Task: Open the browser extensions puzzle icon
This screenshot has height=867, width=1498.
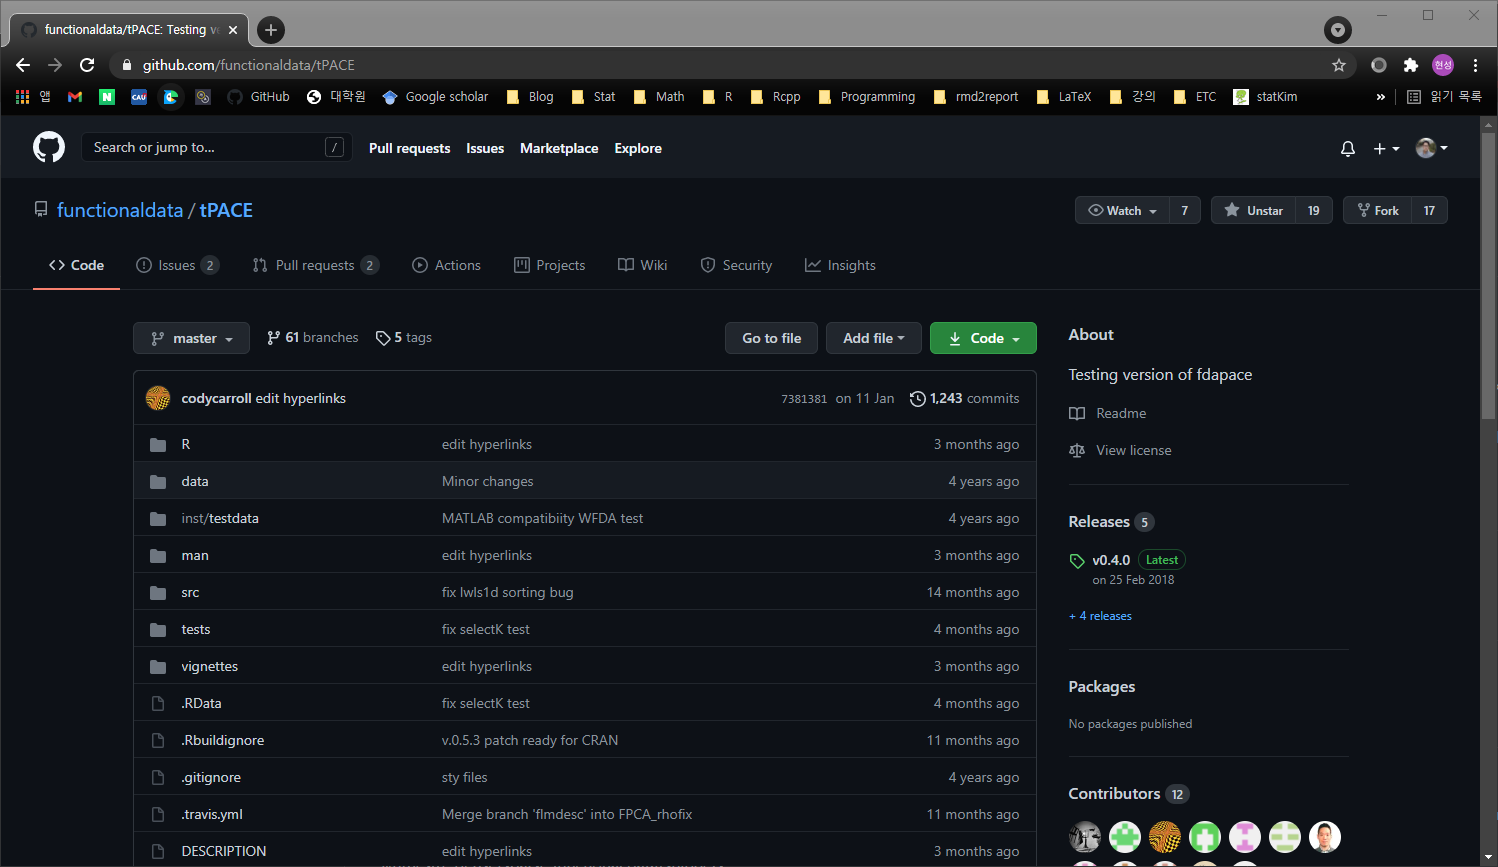Action: tap(1411, 65)
